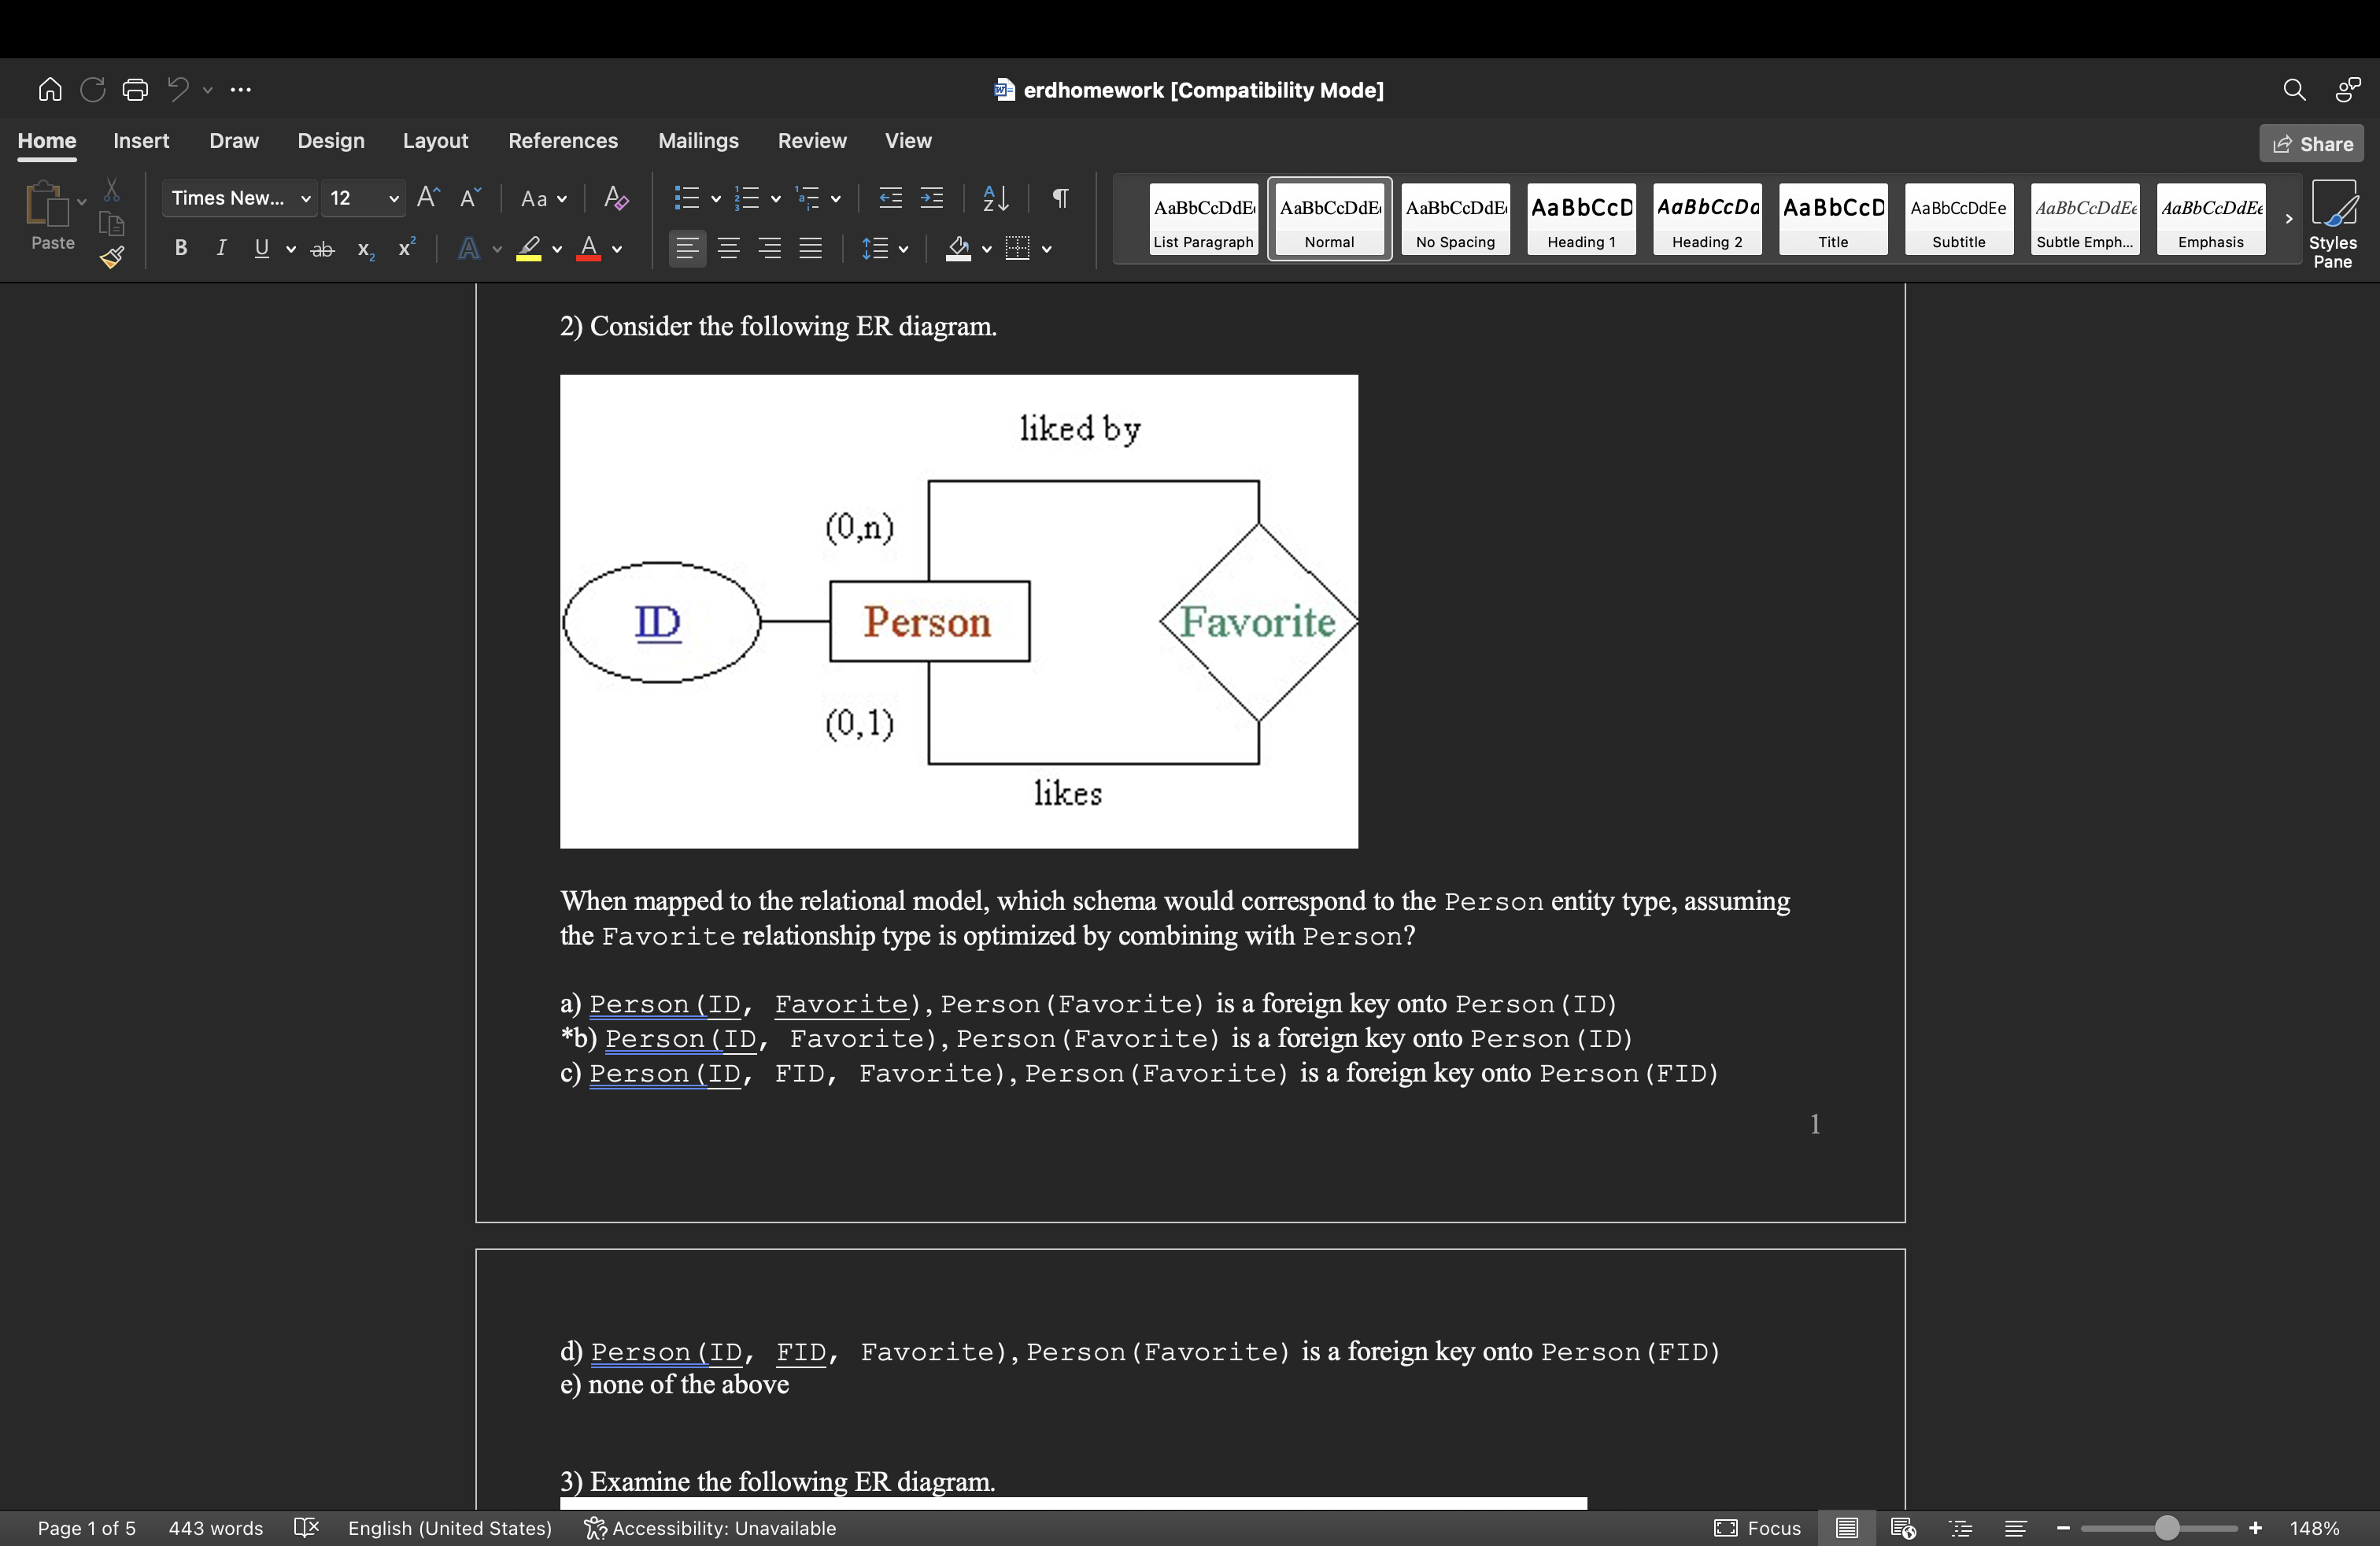
Task: Decrease font size with small A
Action: [x=470, y=197]
